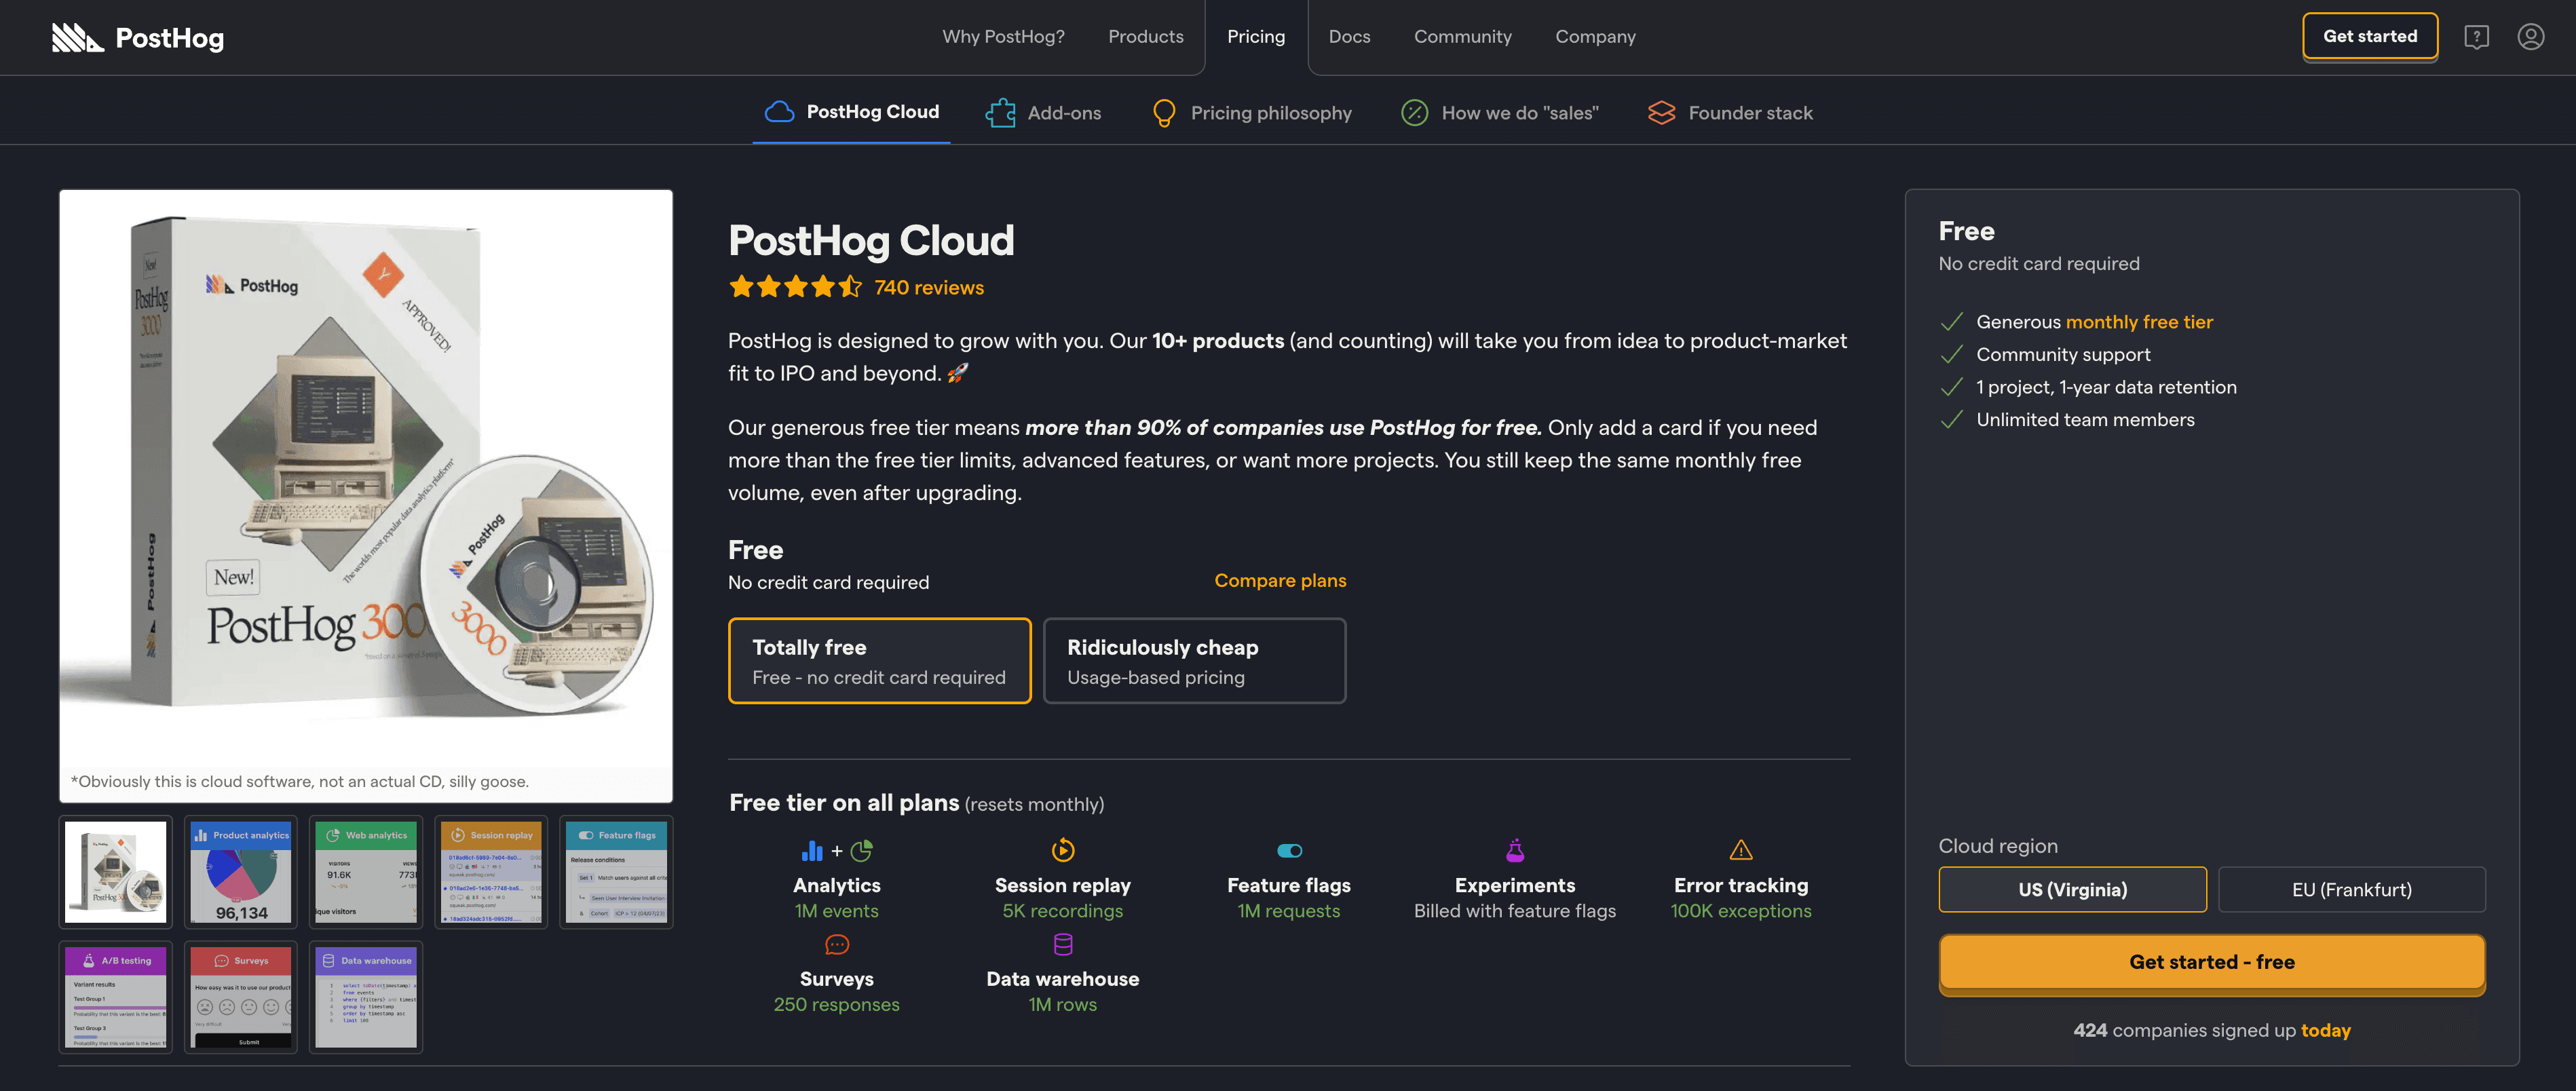Click the Error tracking warning triangle icon
The image size is (2576, 1091).
[1740, 850]
